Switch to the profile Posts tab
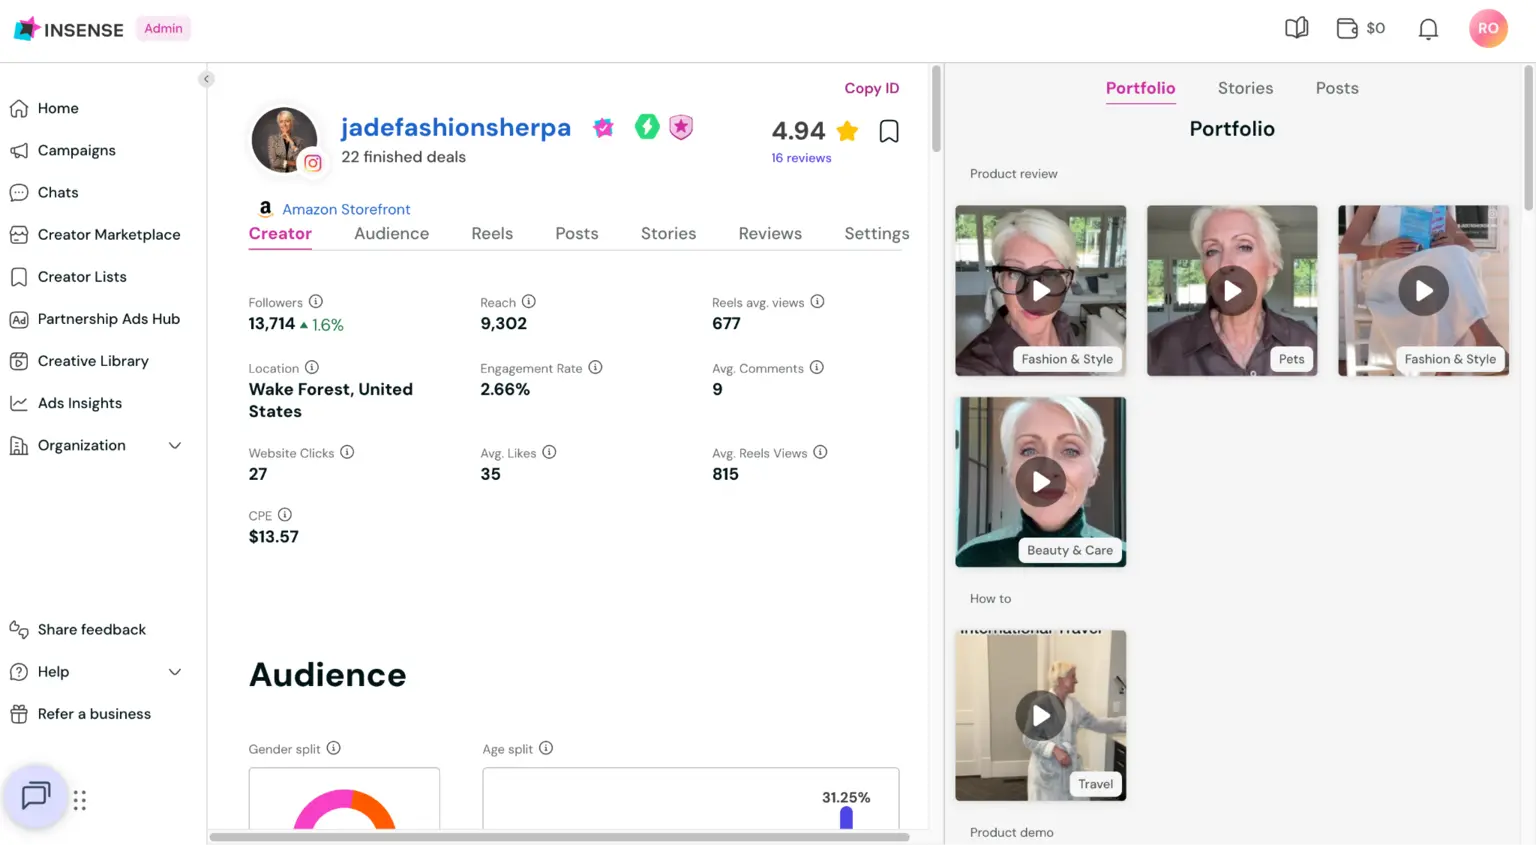The width and height of the screenshot is (1536, 845). (x=577, y=233)
